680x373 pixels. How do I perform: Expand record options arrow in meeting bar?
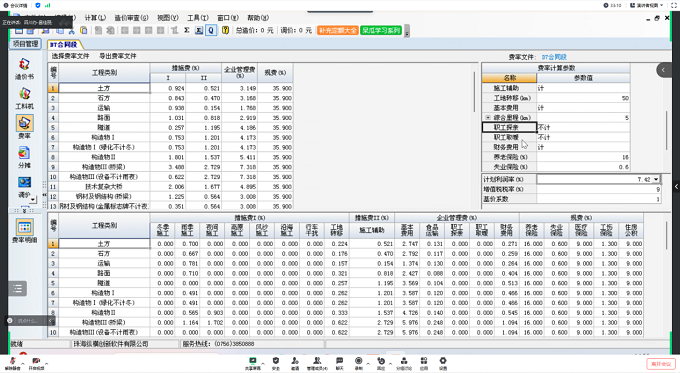point(368,363)
